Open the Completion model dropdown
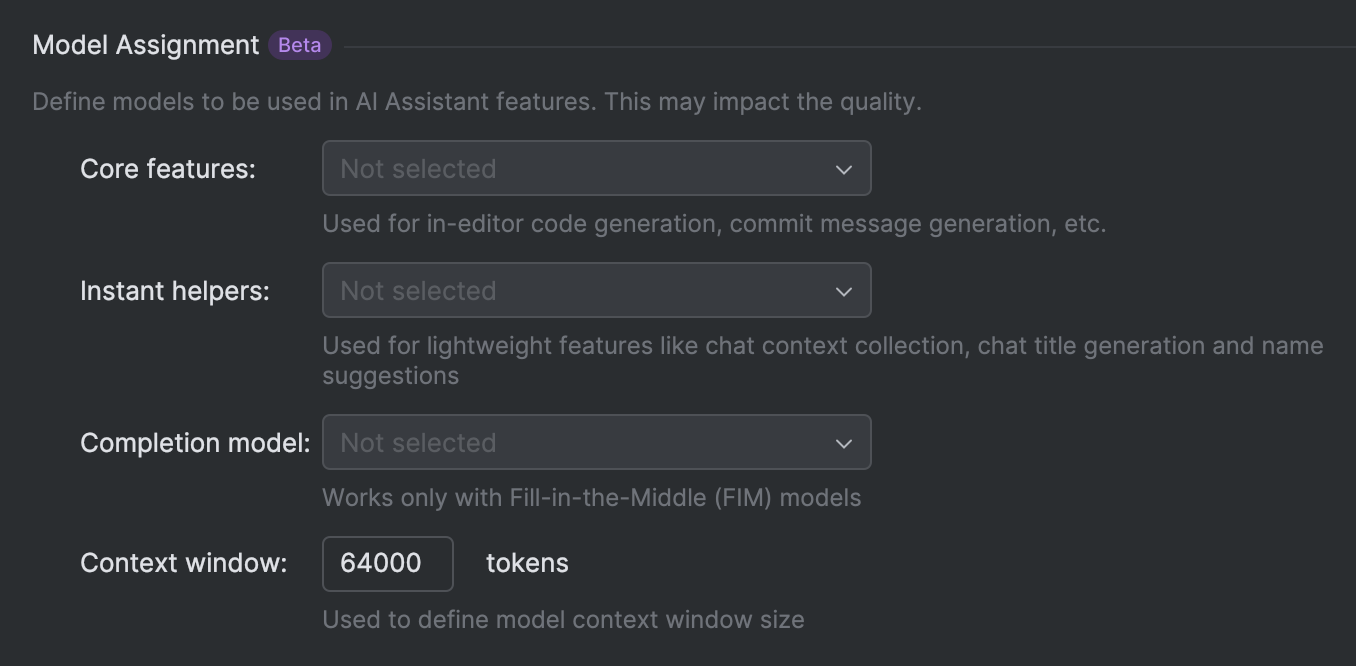This screenshot has height=666, width=1356. tap(596, 442)
